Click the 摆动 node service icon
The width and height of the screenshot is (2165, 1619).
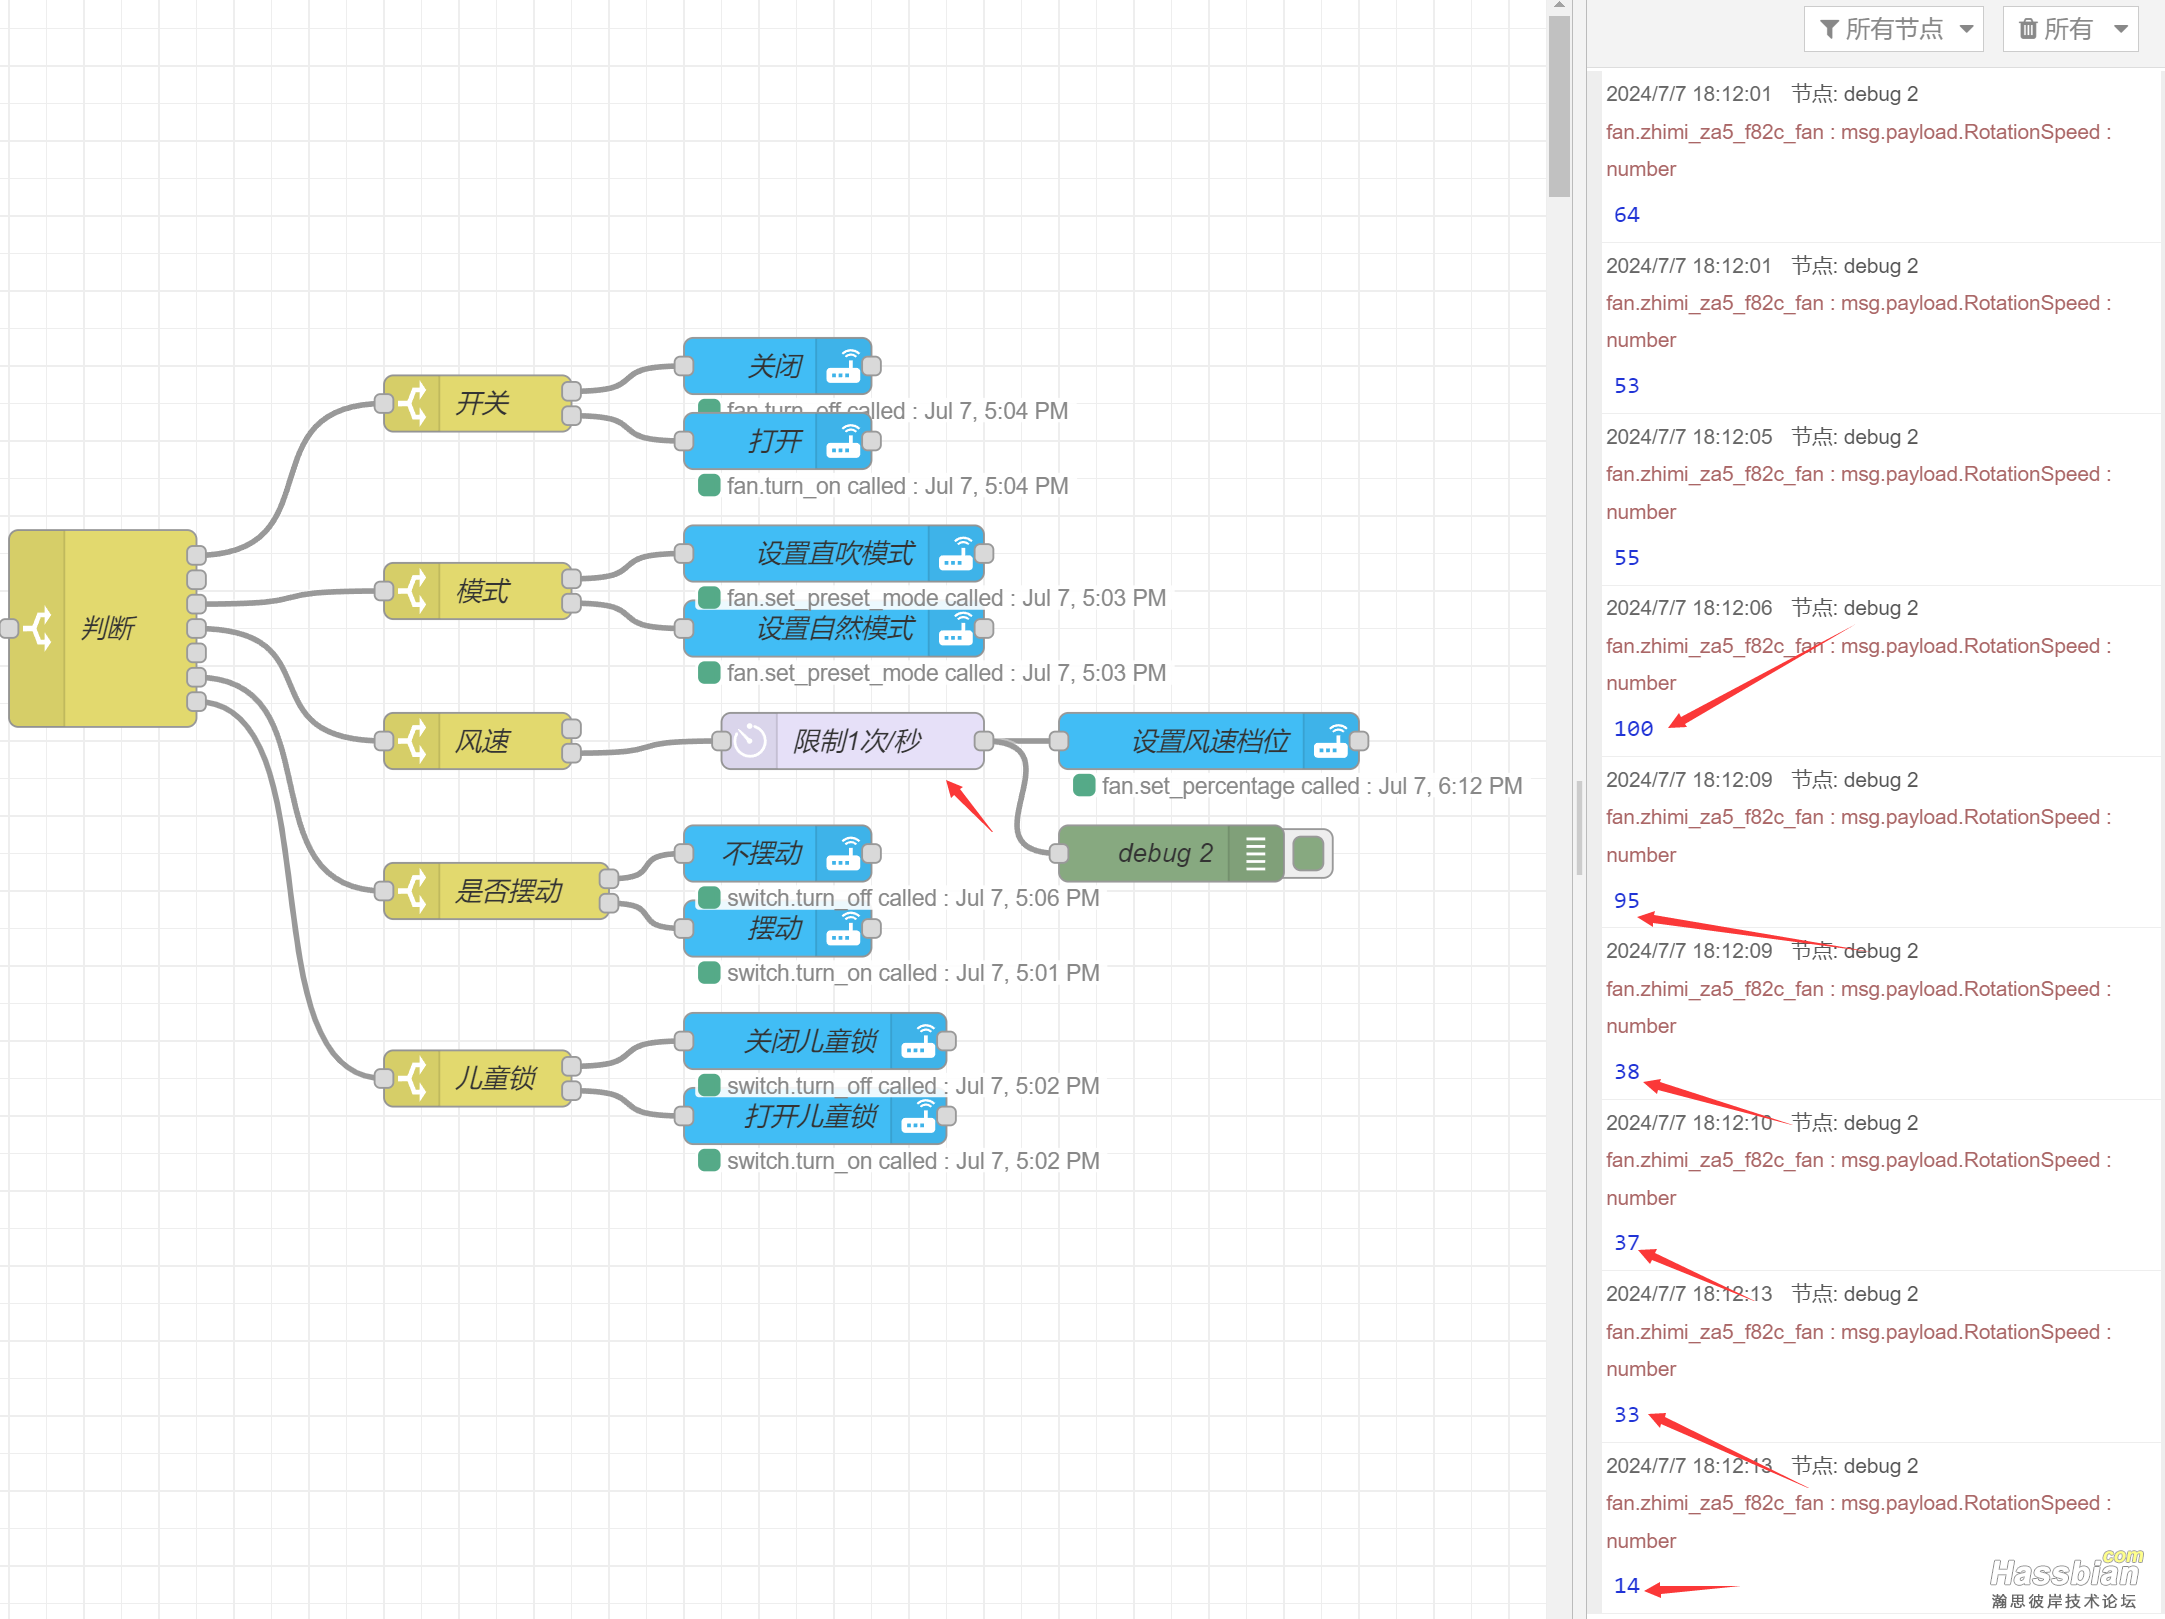pyautogui.click(x=843, y=929)
